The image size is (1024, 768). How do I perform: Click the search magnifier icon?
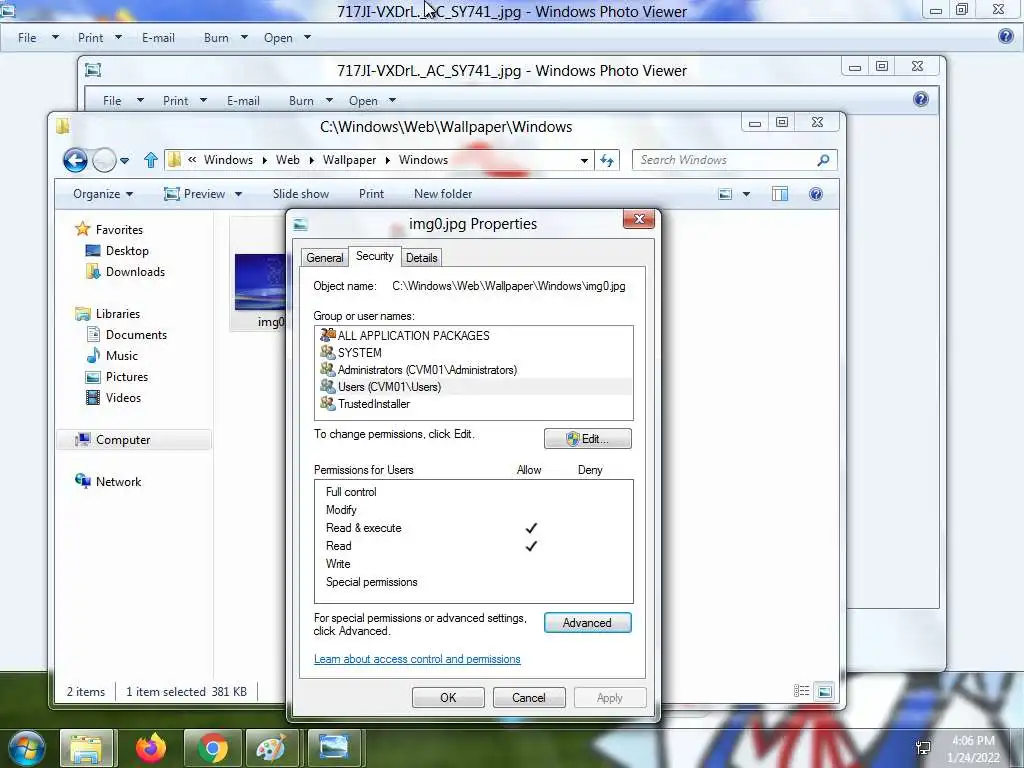pyautogui.click(x=824, y=160)
